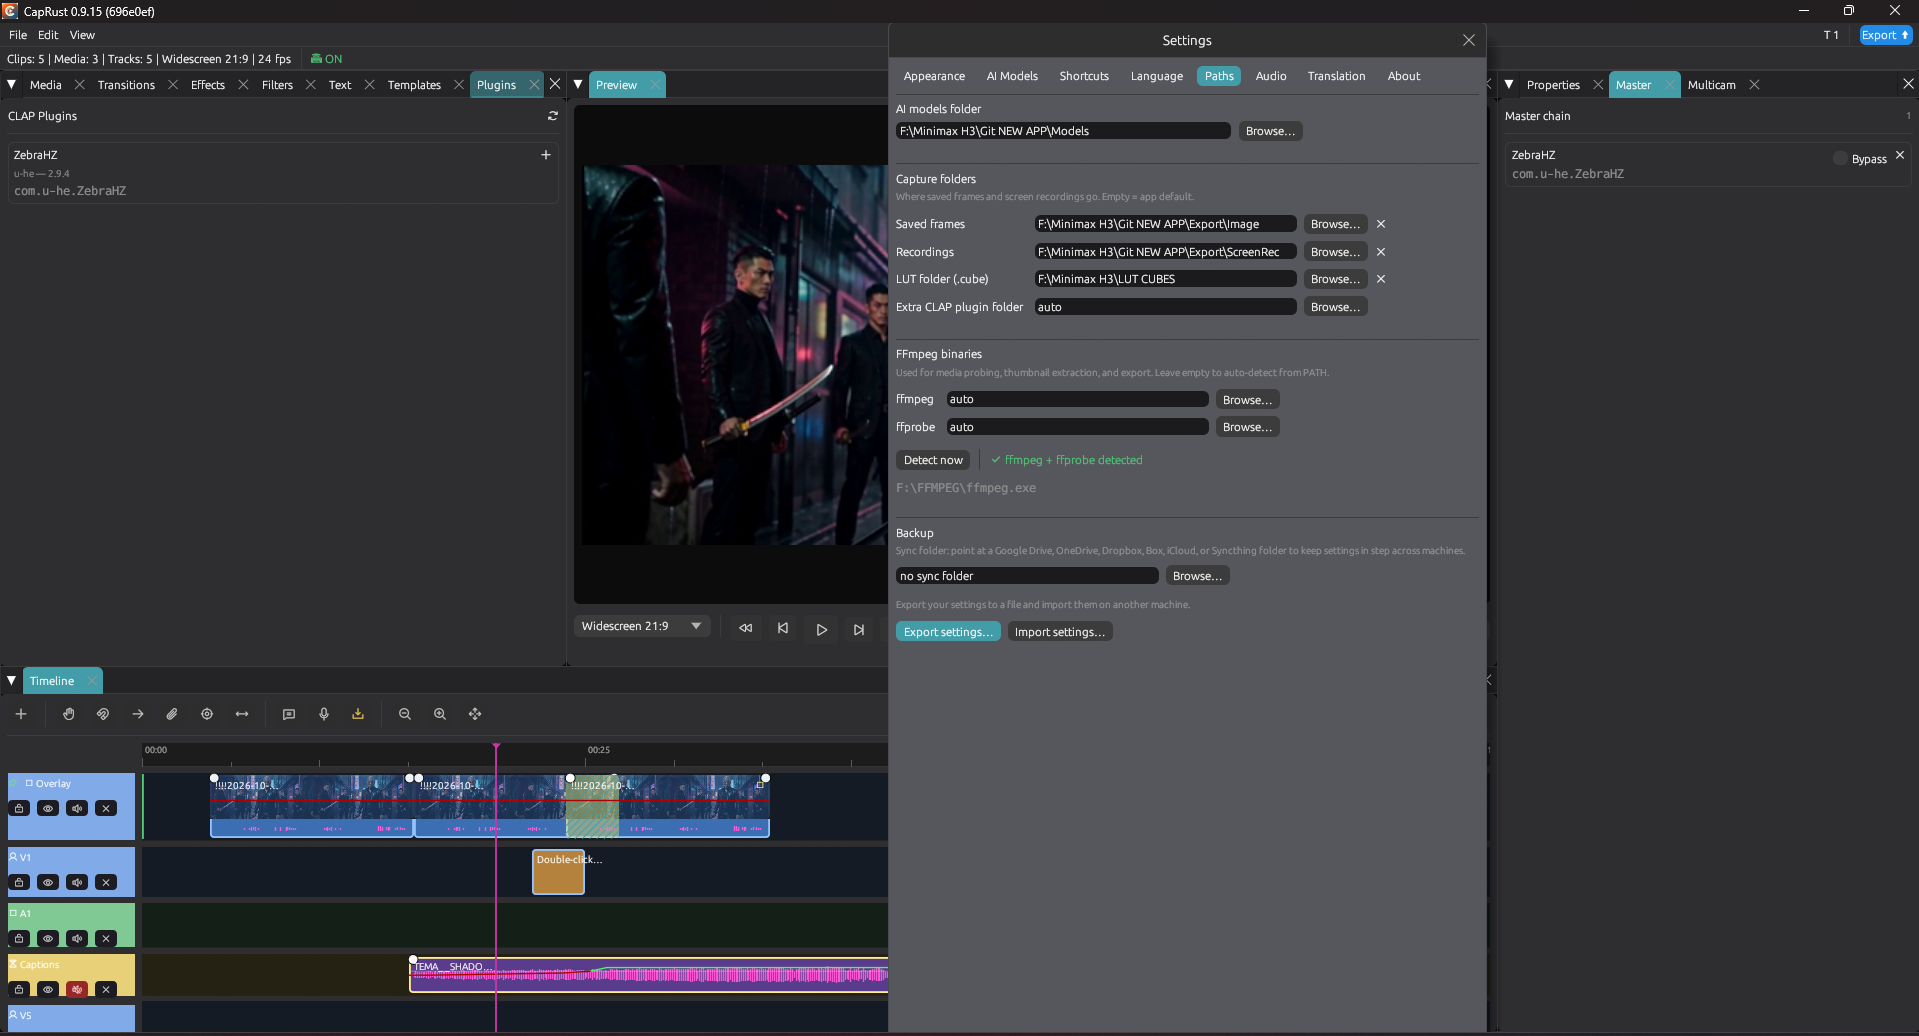Browse for the LUT folder
Viewport: 1919px width, 1036px height.
[x=1335, y=279]
